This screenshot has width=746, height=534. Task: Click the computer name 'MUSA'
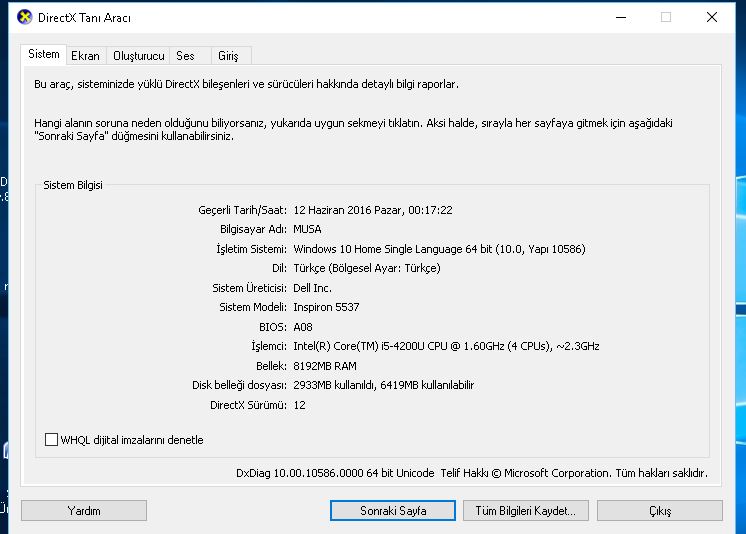307,229
